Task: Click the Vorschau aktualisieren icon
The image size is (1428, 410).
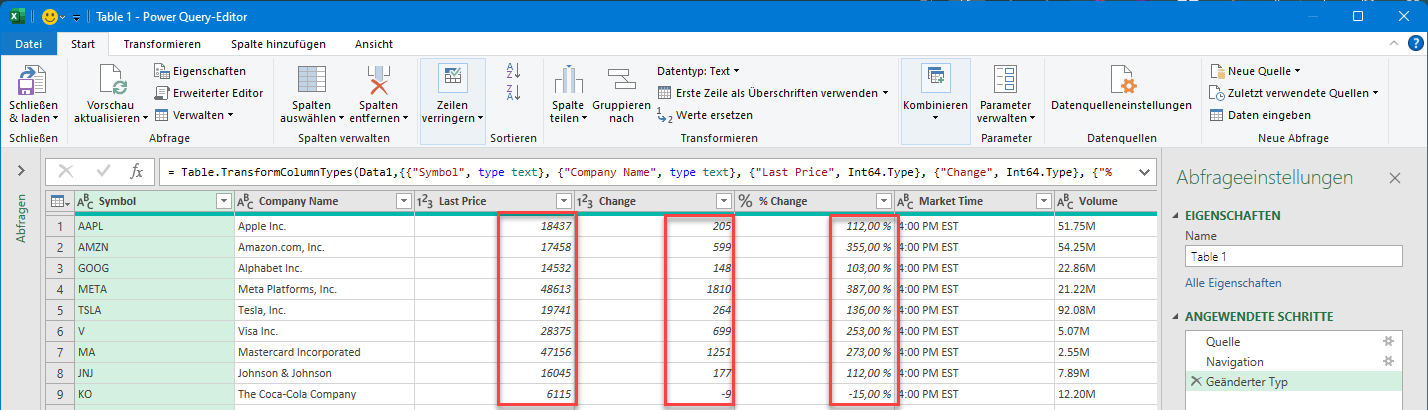Action: tap(112, 80)
